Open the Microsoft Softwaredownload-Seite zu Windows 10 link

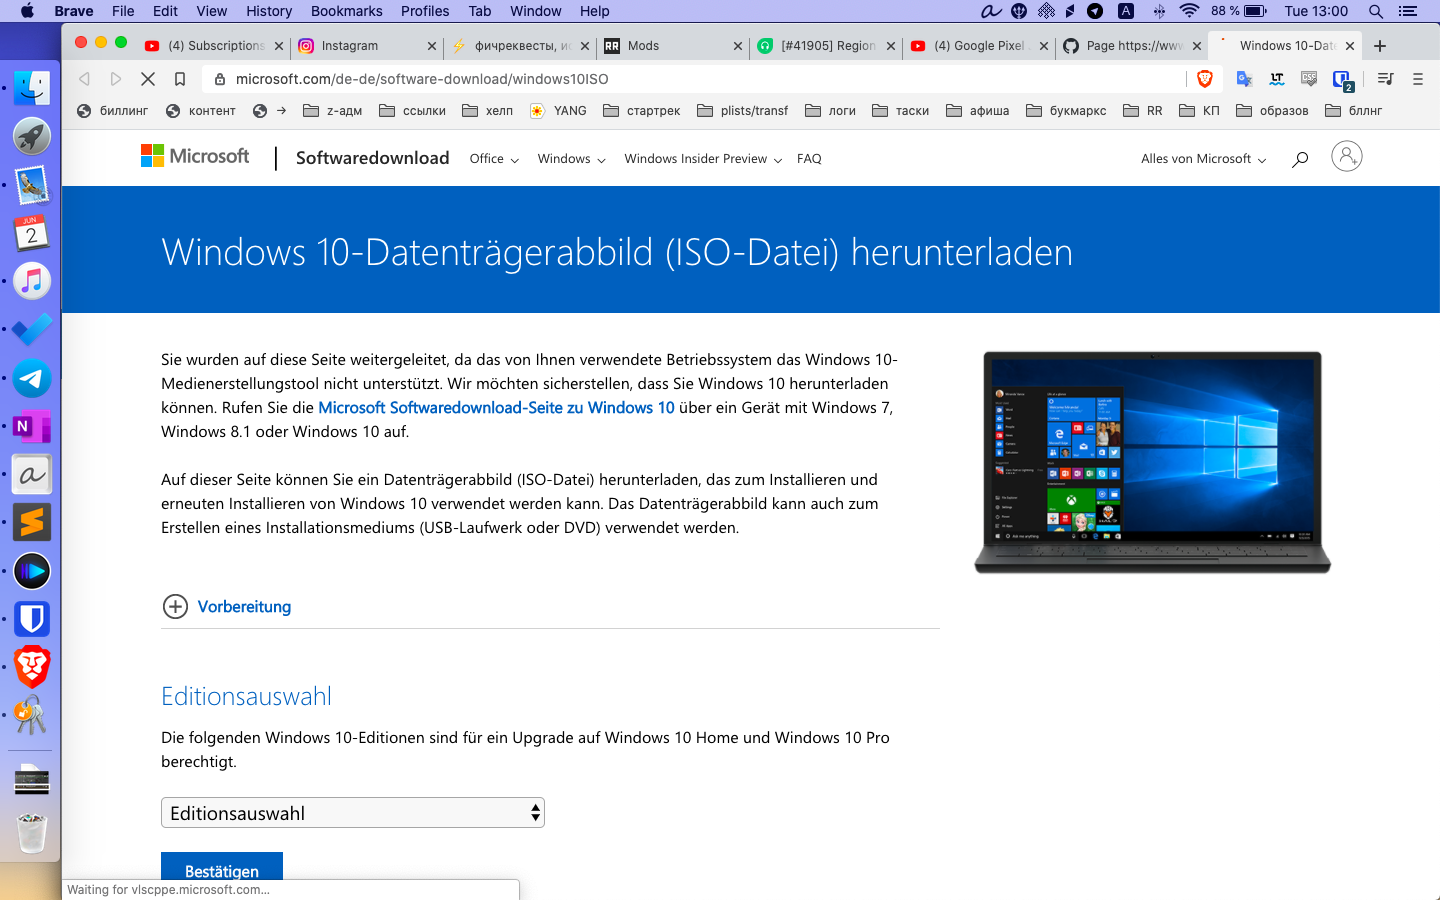(x=496, y=408)
